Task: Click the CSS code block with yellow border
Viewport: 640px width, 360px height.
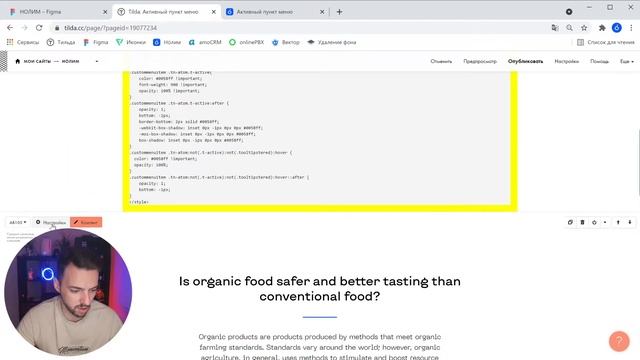Action: click(x=320, y=141)
